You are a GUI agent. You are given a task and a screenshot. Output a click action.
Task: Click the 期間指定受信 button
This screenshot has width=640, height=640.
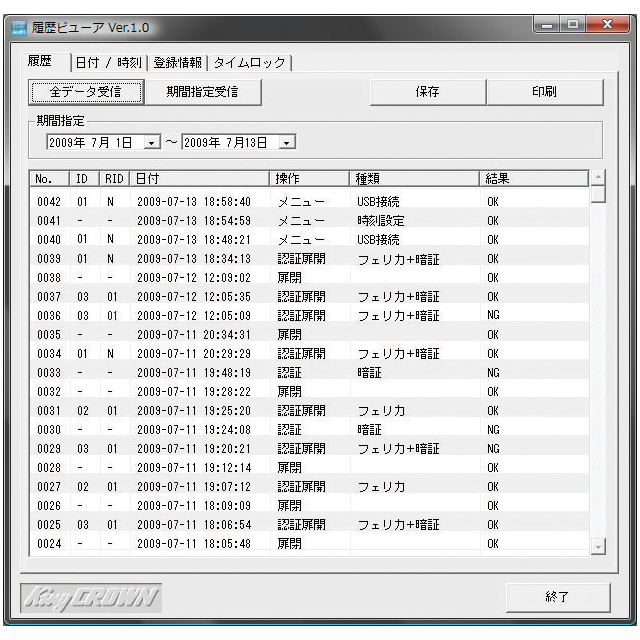pyautogui.click(x=201, y=92)
